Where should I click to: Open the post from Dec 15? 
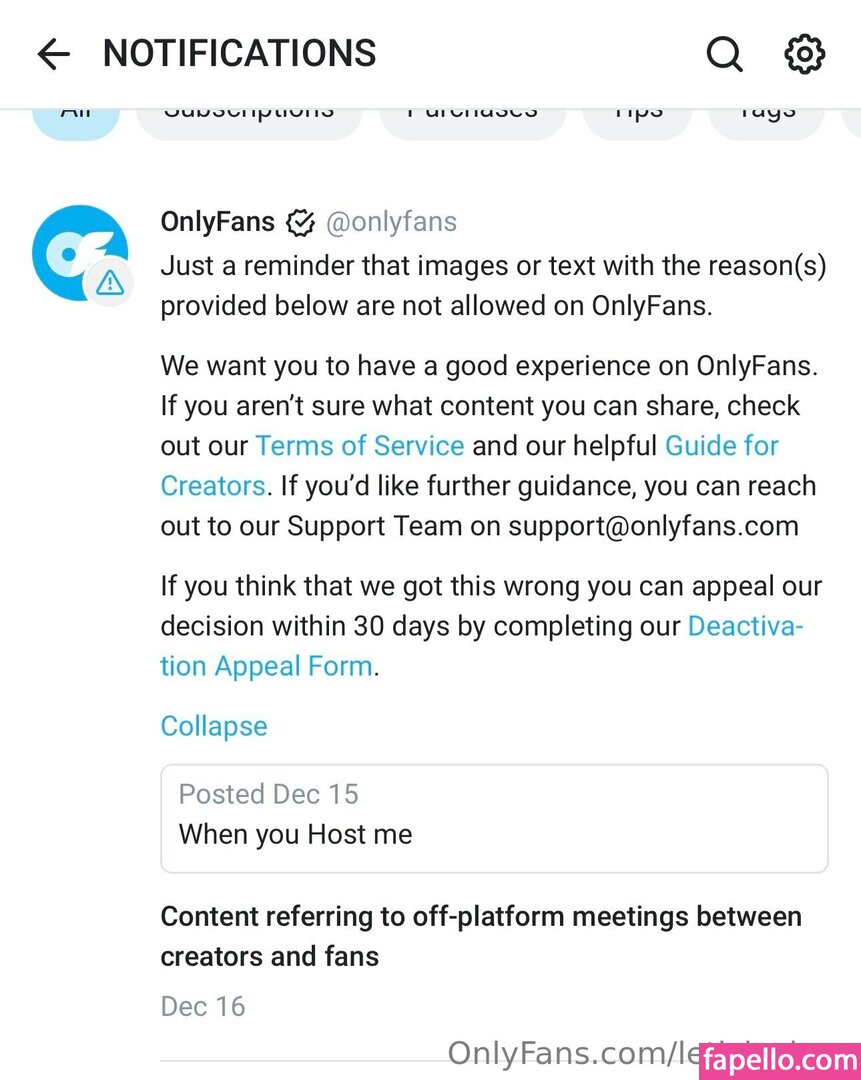pyautogui.click(x=494, y=819)
